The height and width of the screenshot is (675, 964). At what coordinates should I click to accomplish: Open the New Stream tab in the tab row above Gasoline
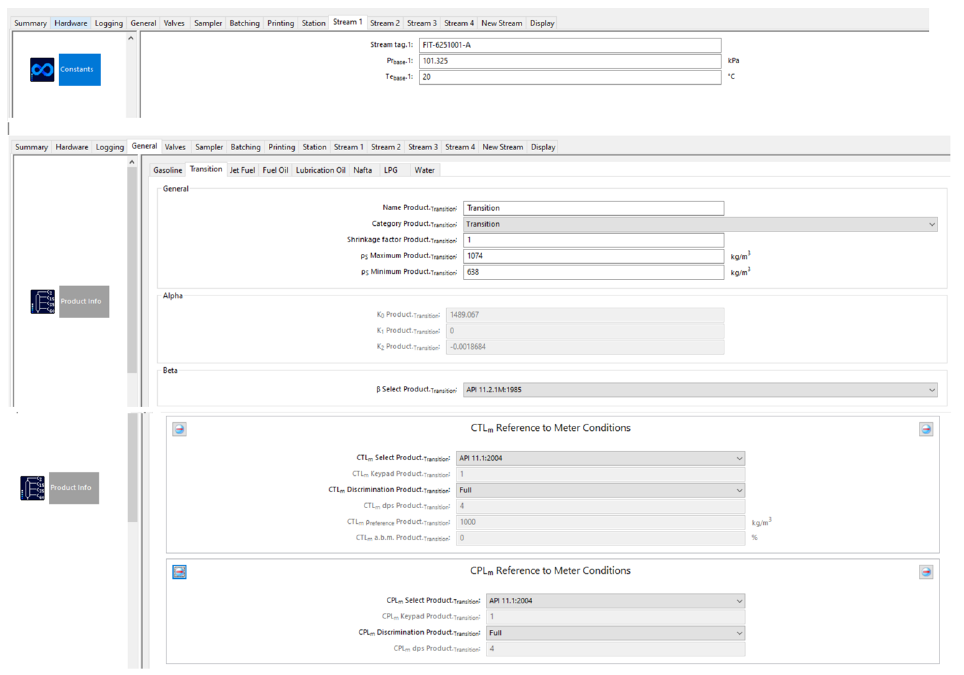click(x=503, y=148)
